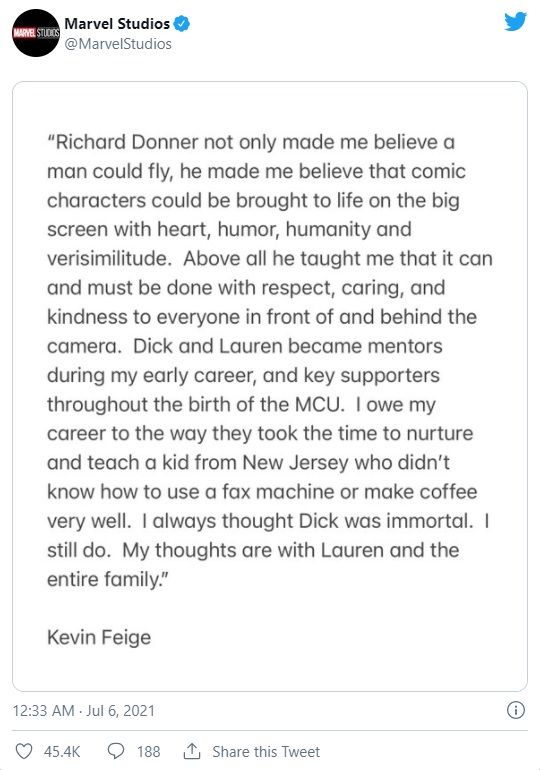The height and width of the screenshot is (770, 540).
Task: Click the Jul 6, 2021 date
Action: tap(120, 711)
